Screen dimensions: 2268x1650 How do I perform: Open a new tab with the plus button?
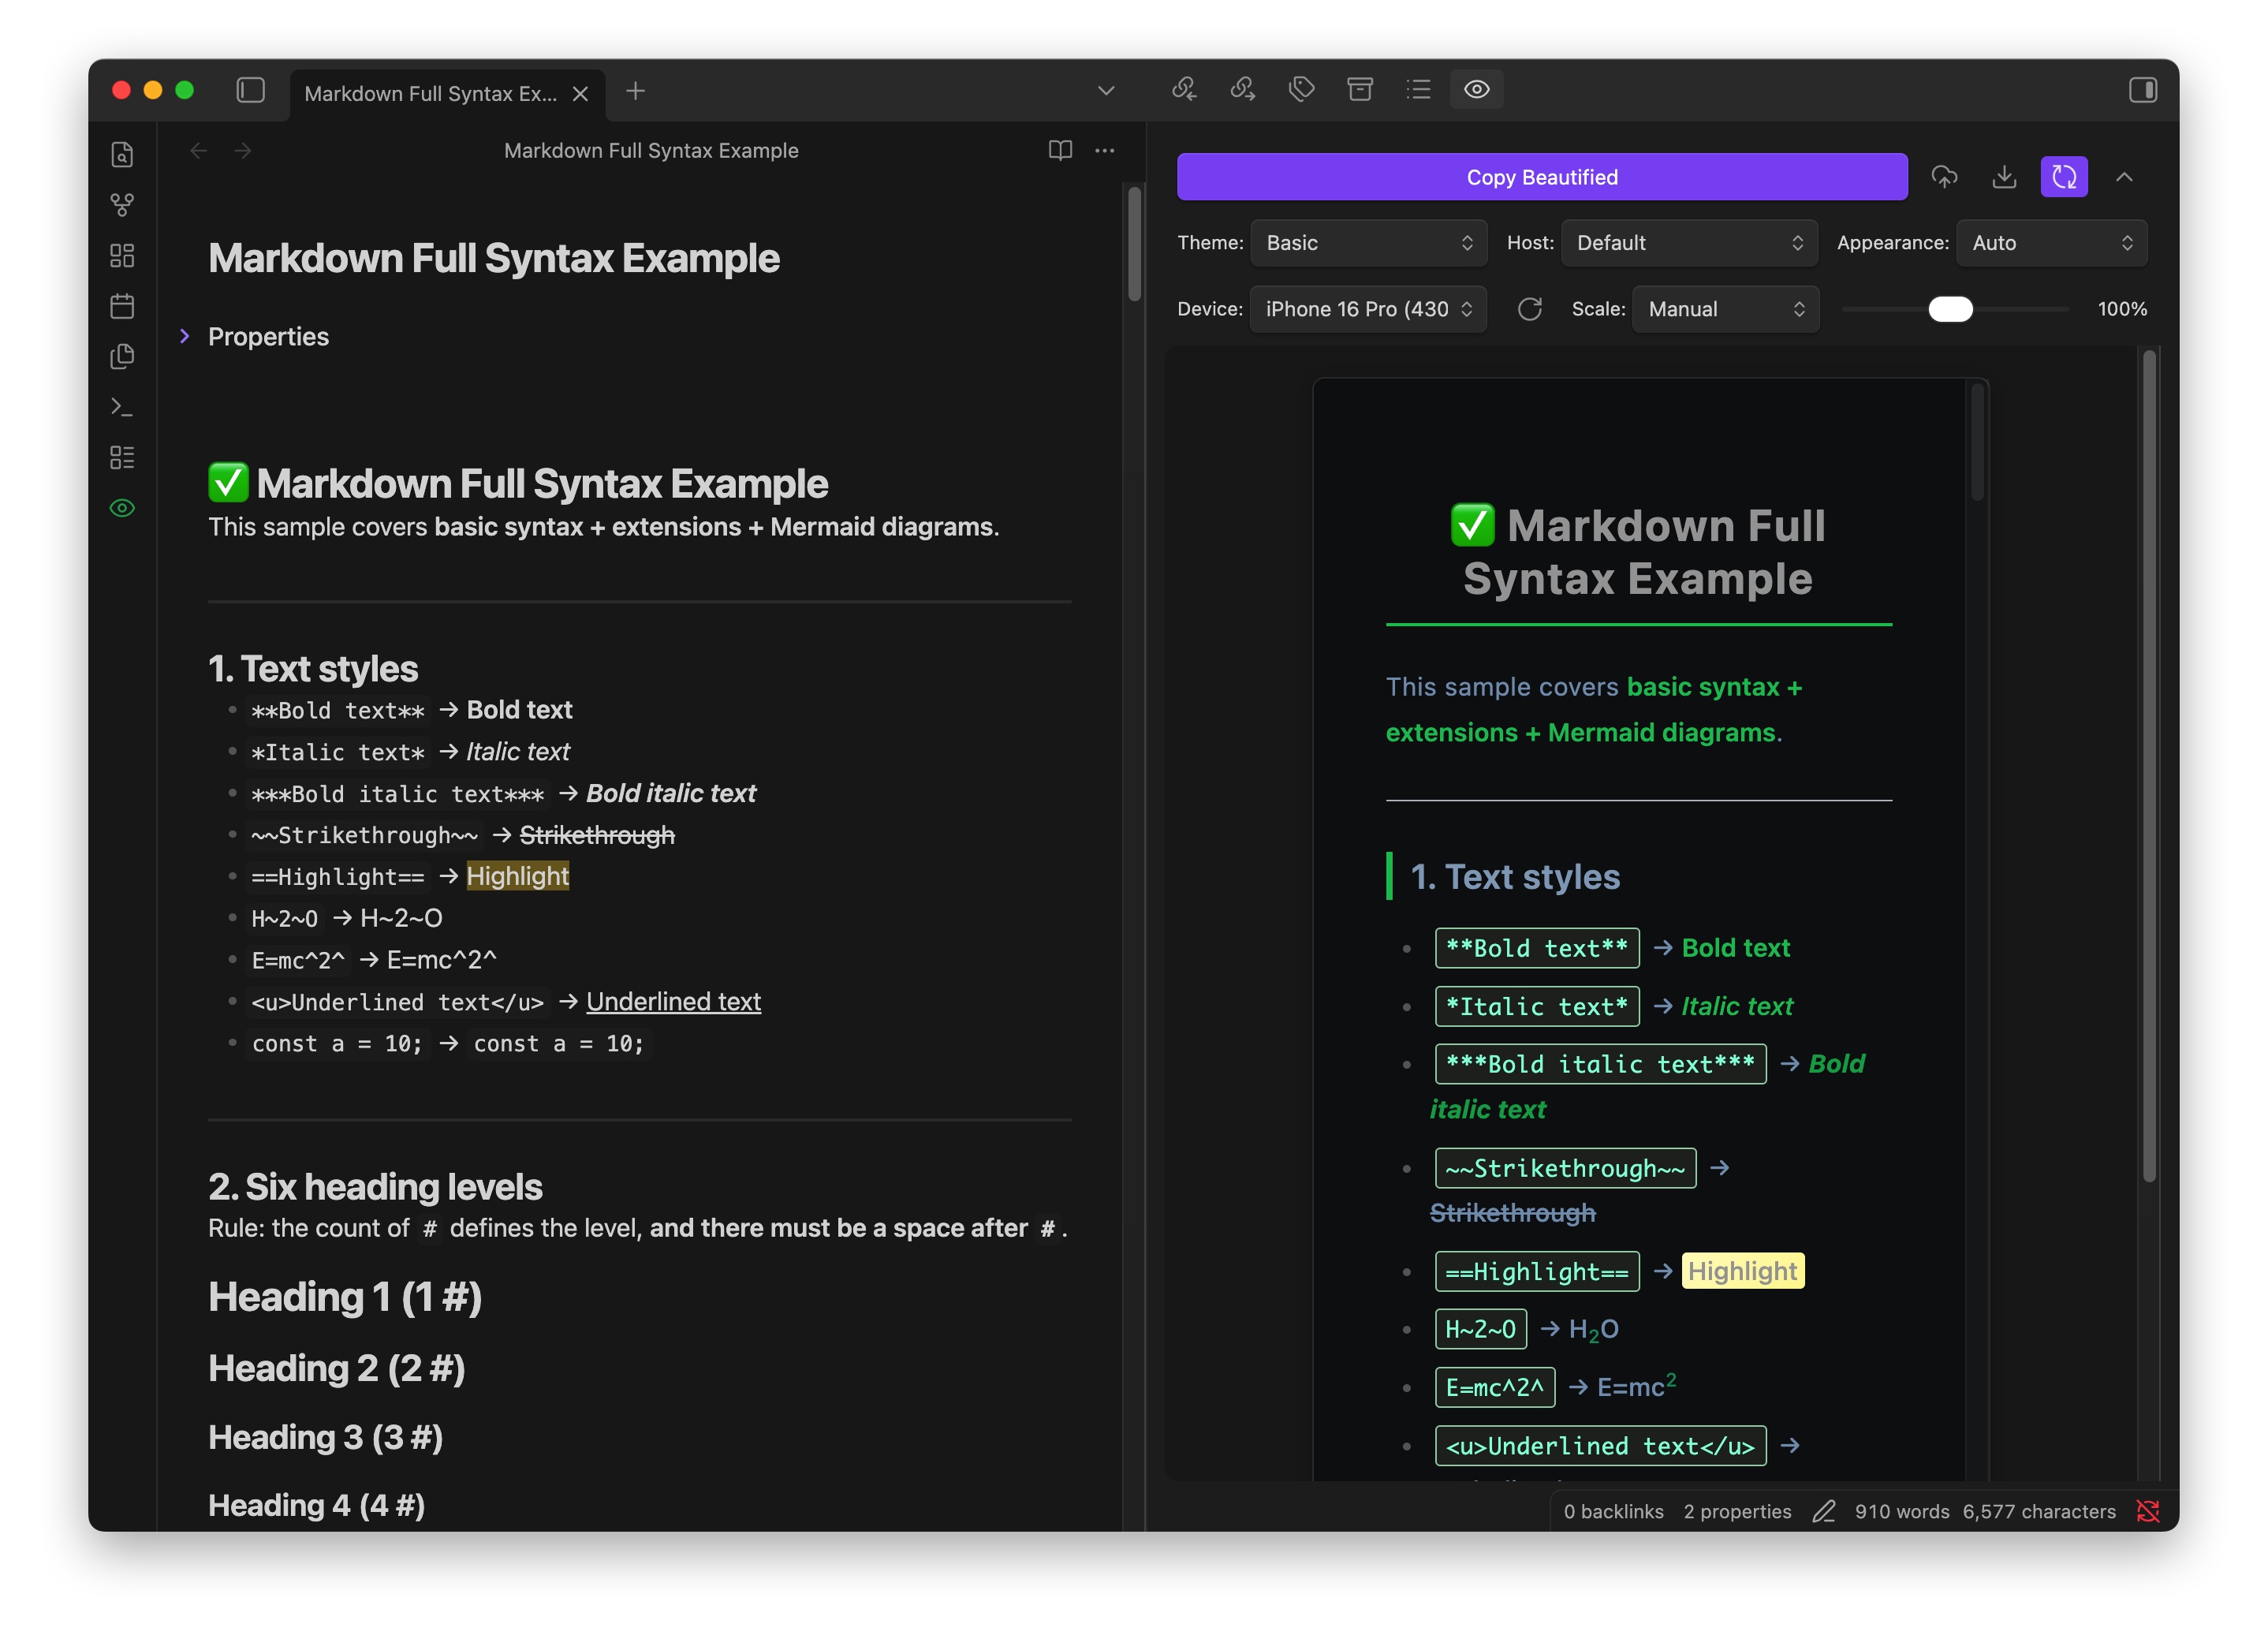(x=635, y=91)
